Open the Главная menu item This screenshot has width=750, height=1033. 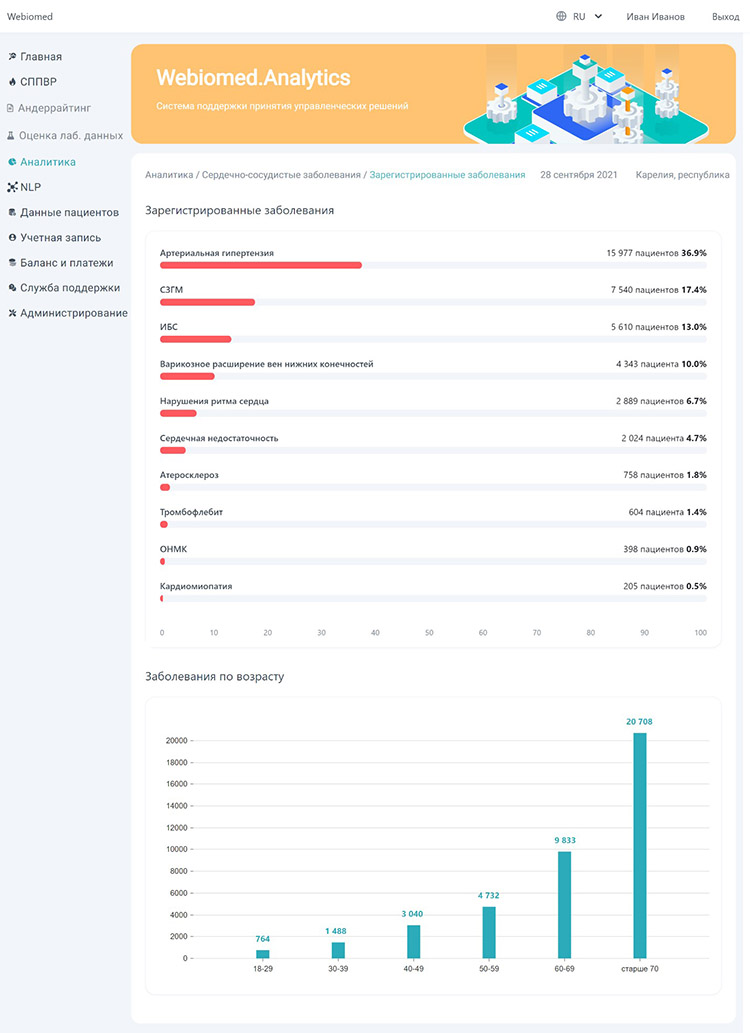(41, 57)
